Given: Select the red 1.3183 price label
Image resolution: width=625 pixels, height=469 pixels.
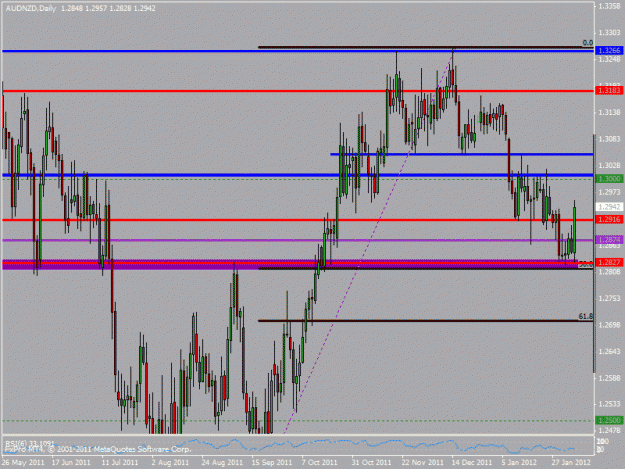Looking at the screenshot, I should point(609,90).
